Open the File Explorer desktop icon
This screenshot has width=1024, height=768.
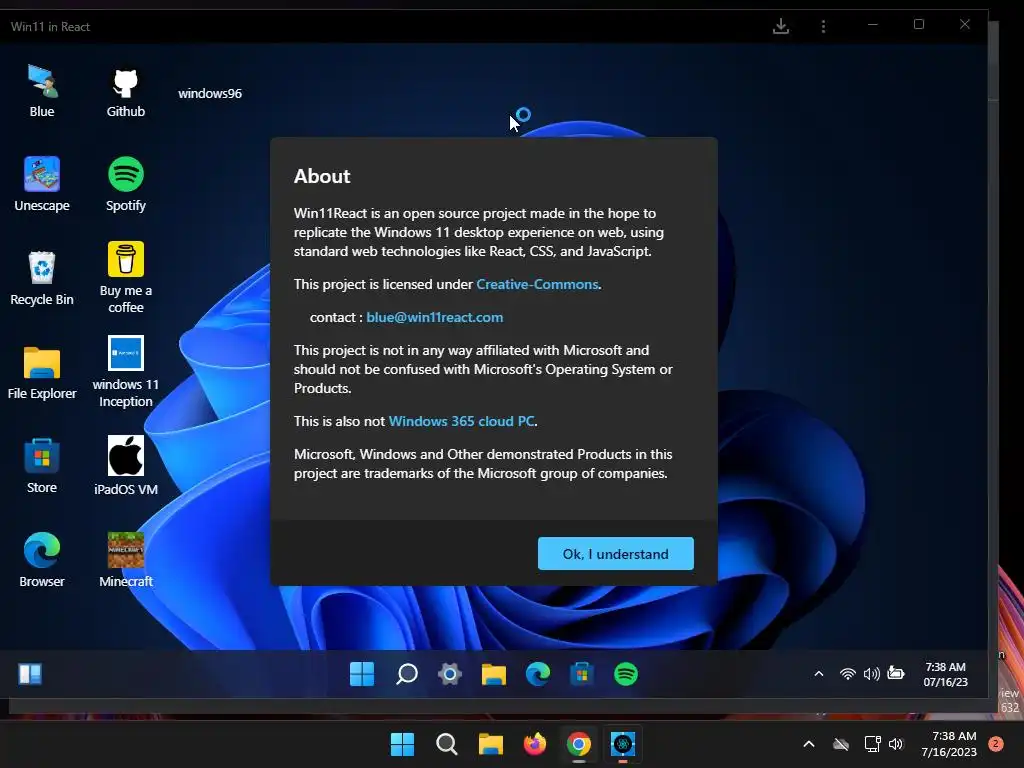(42, 373)
